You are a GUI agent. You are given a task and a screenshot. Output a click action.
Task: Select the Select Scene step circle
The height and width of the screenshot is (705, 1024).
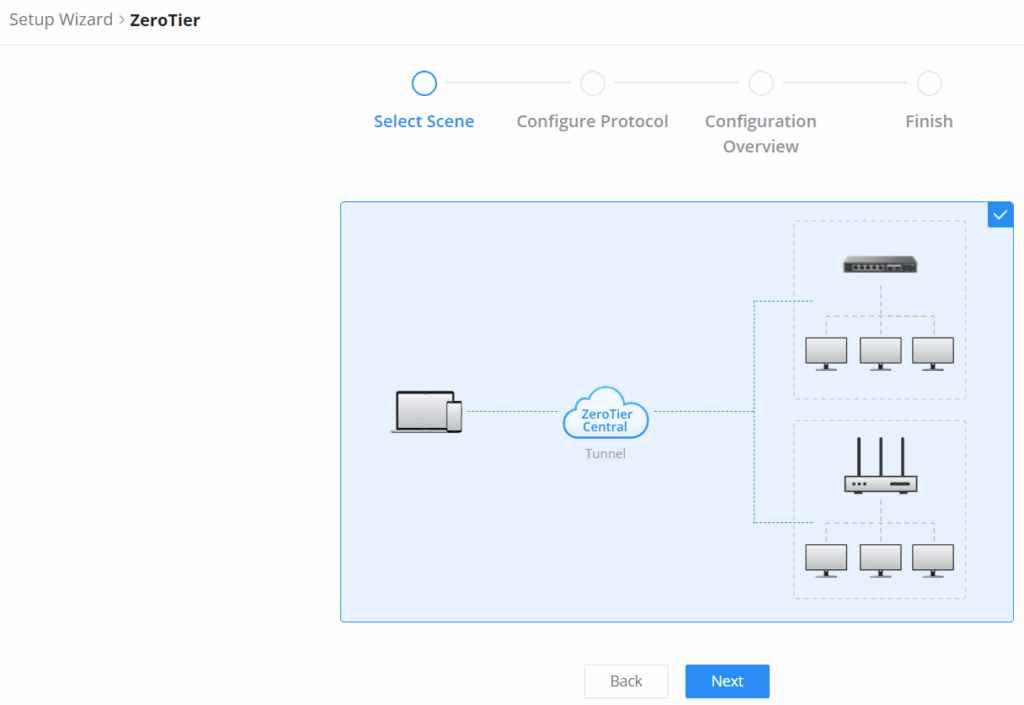[424, 84]
